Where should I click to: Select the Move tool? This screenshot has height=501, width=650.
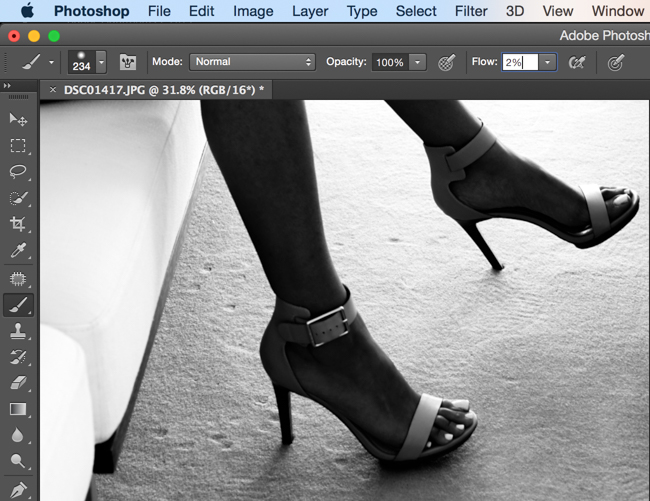(x=18, y=119)
